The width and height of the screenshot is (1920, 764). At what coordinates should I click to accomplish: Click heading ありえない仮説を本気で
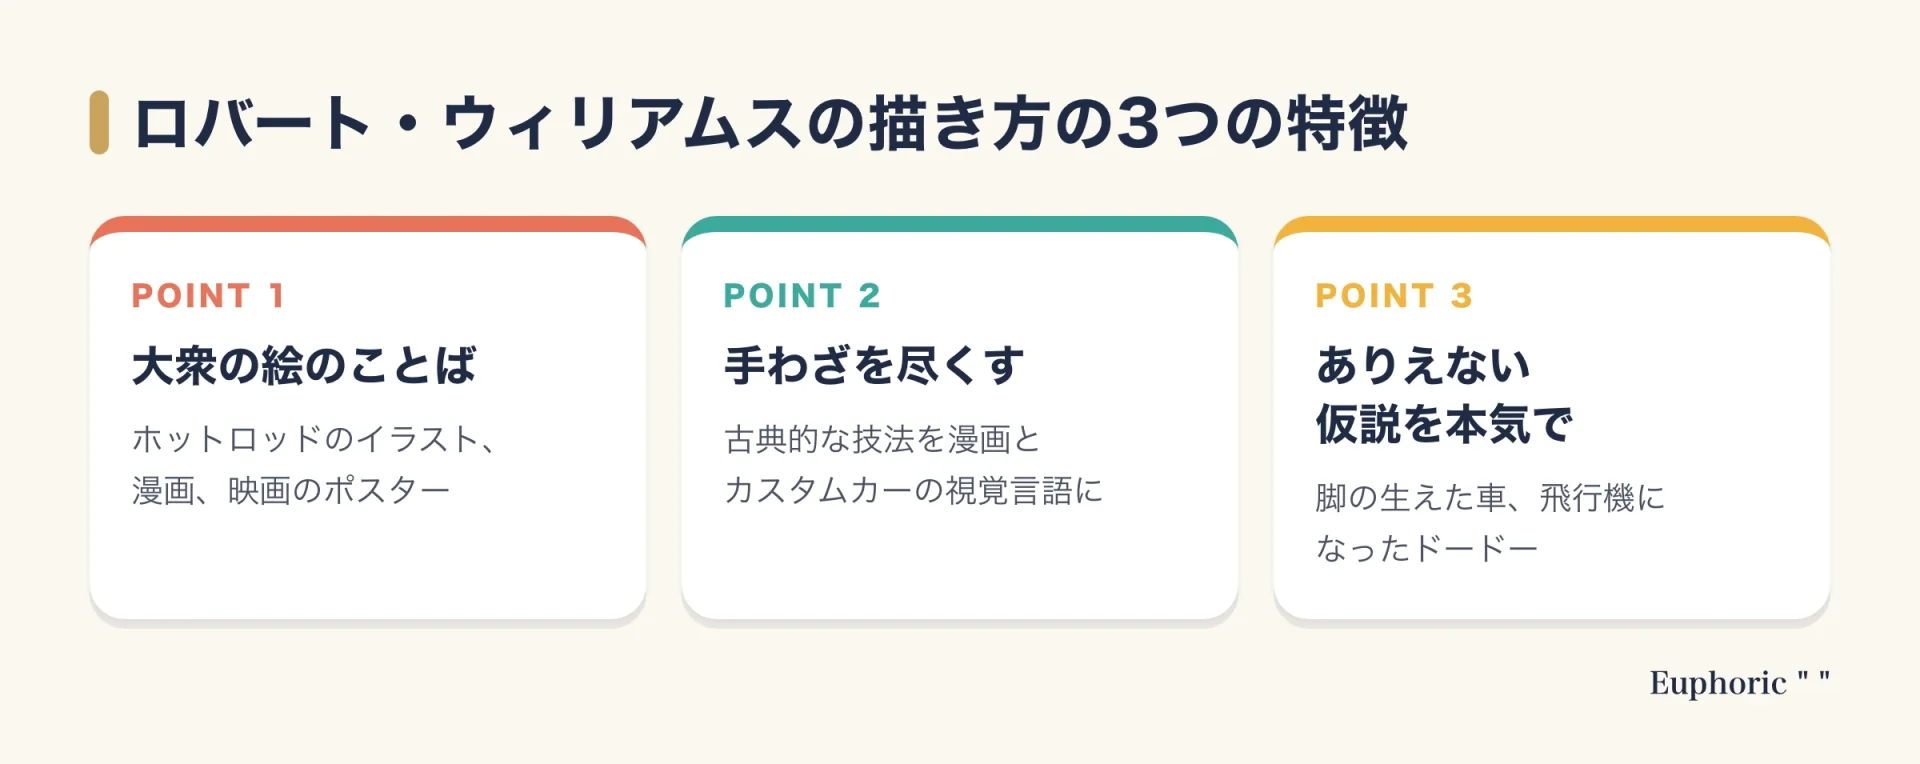pos(1444,395)
